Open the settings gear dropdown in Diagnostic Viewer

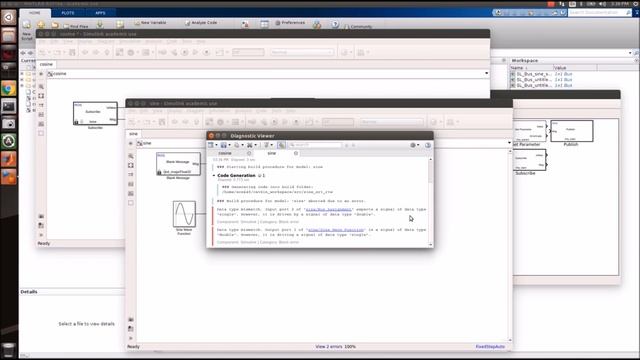pos(415,145)
